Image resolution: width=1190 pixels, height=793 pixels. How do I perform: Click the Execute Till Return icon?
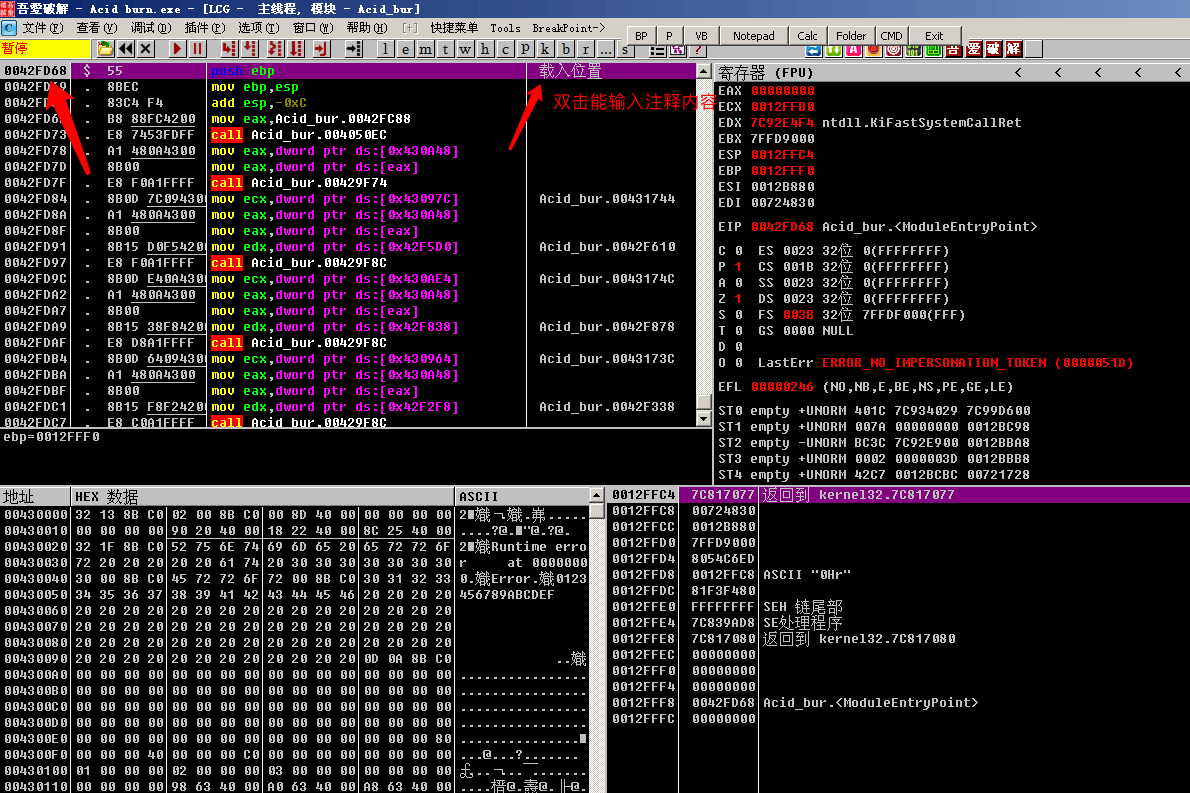coord(321,49)
